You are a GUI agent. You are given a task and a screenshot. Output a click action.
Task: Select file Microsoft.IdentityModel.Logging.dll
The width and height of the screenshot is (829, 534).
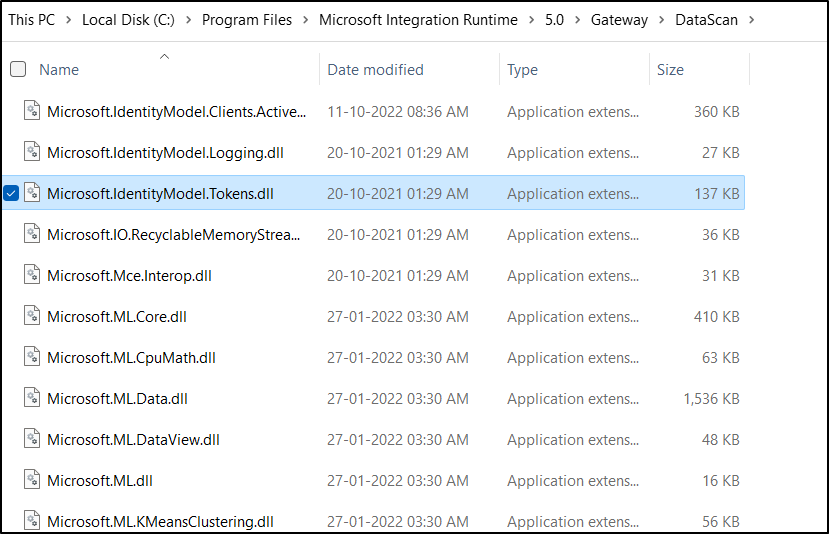point(165,153)
